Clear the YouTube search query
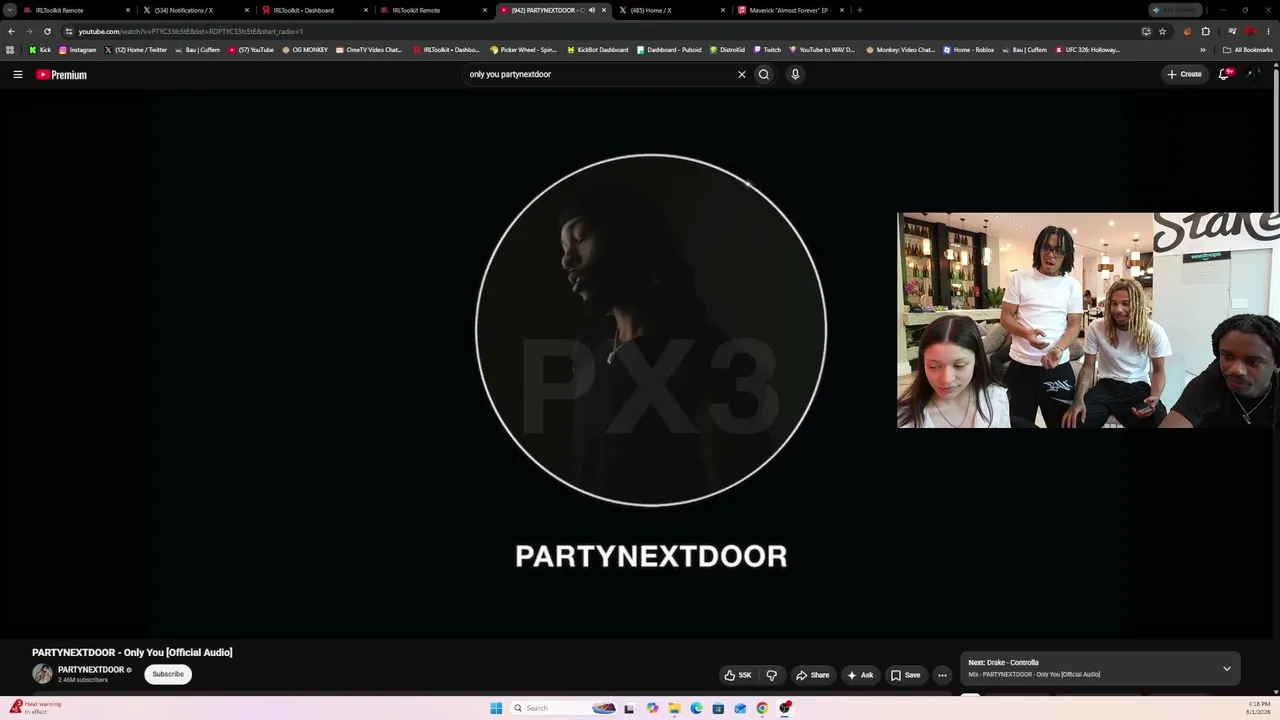The width and height of the screenshot is (1280, 720). pos(742,74)
